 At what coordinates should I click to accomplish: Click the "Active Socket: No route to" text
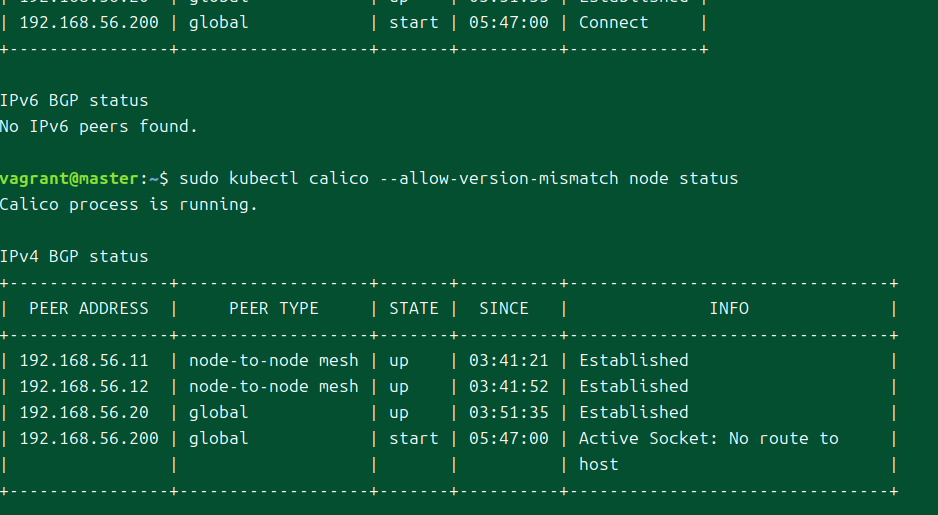pyautogui.click(x=709, y=439)
